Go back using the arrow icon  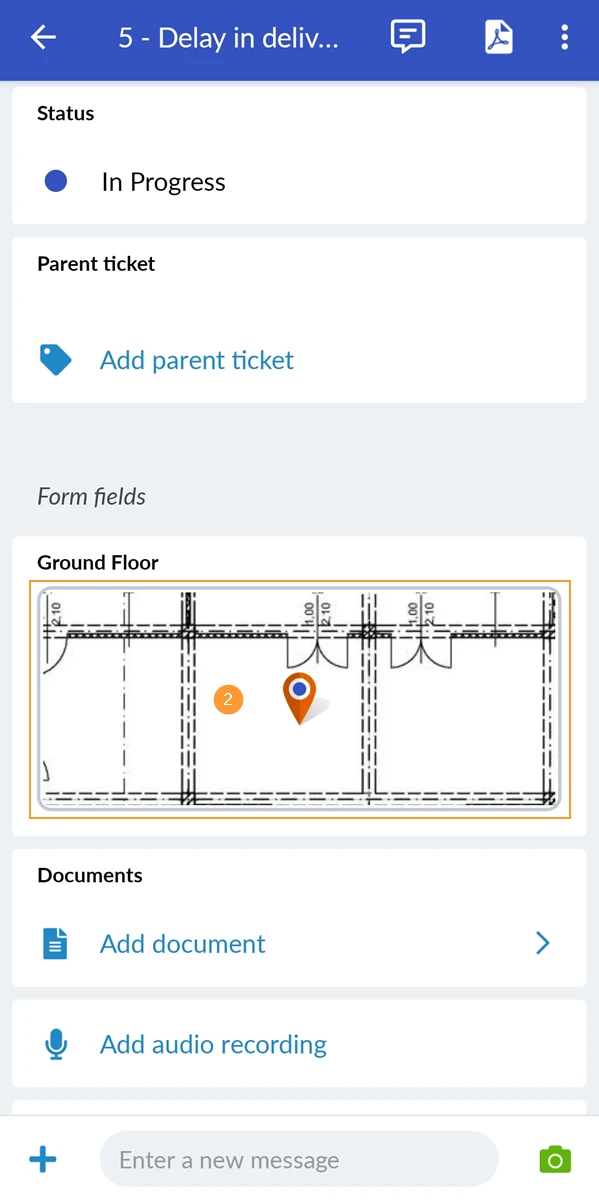click(x=44, y=38)
